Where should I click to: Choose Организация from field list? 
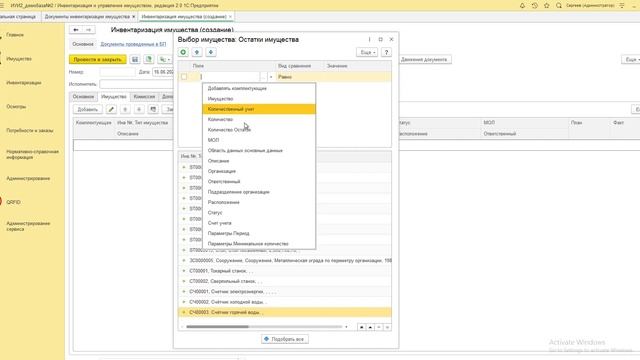[x=259, y=171]
